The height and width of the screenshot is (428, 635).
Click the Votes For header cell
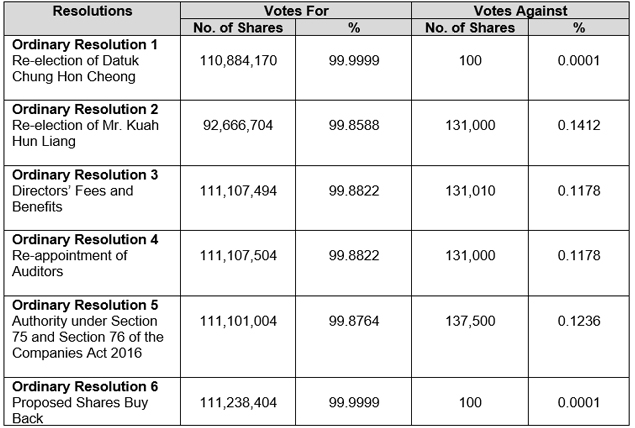[x=296, y=11]
